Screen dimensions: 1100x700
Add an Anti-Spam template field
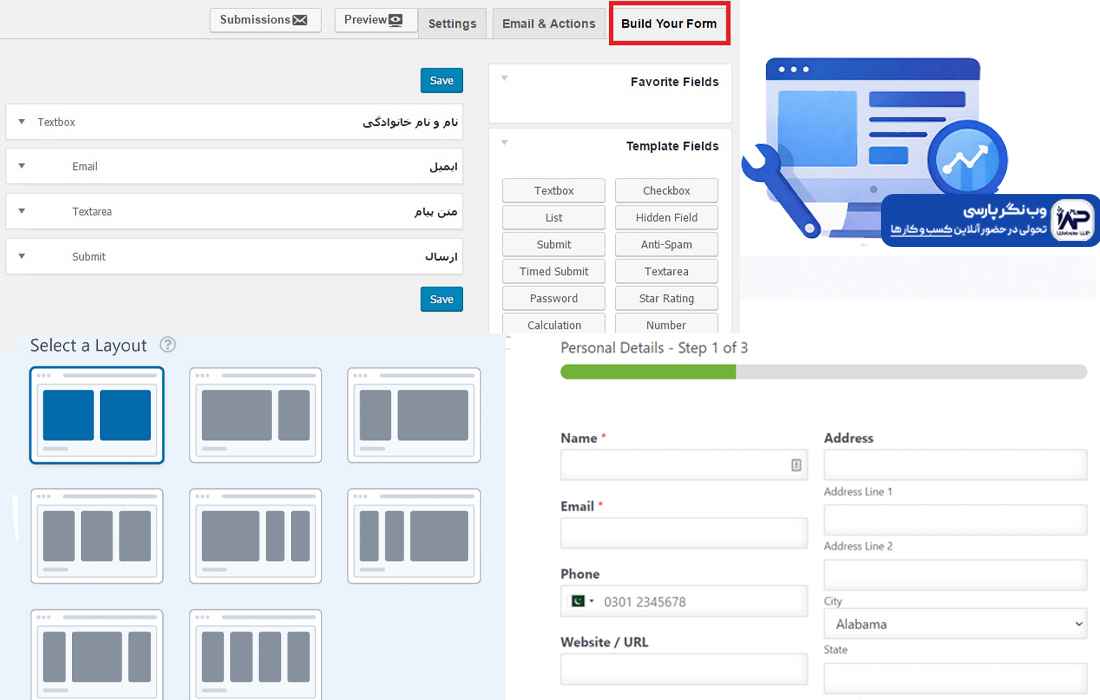(666, 244)
